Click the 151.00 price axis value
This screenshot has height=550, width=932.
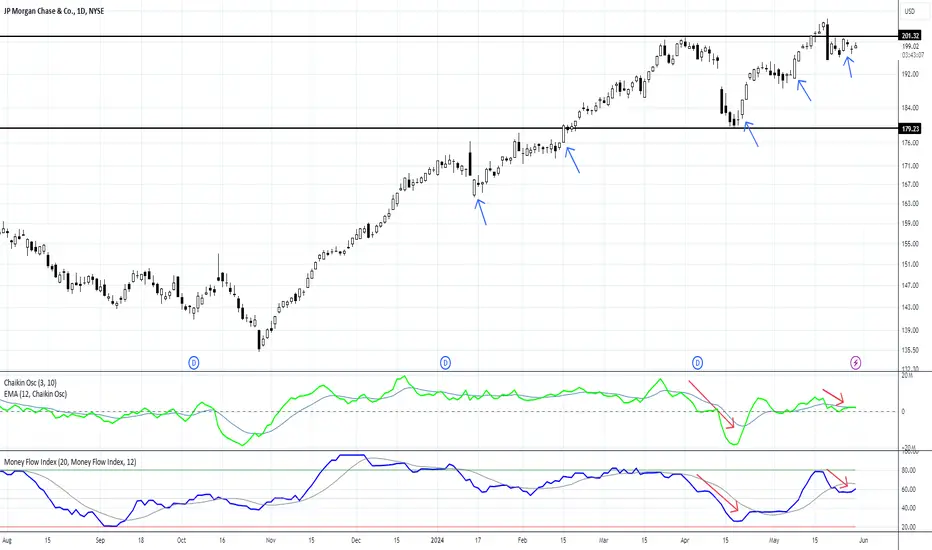(910, 264)
